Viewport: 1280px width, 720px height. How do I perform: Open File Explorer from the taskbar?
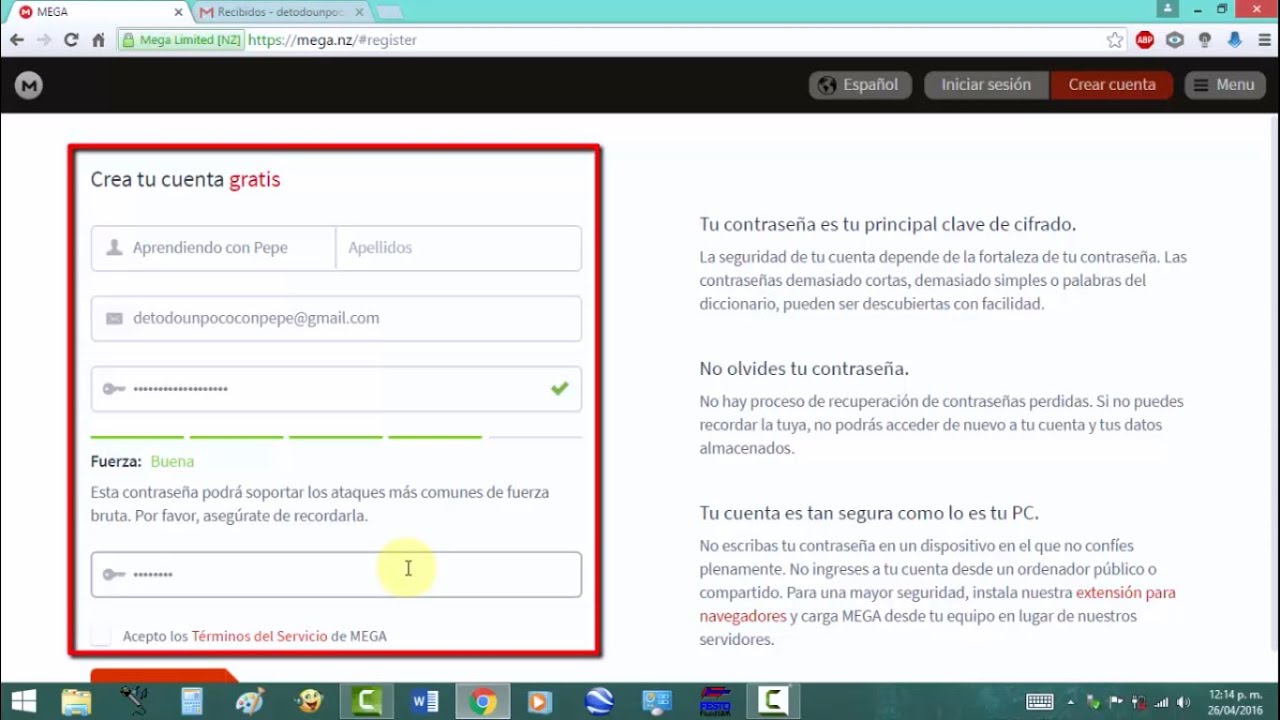tap(76, 701)
